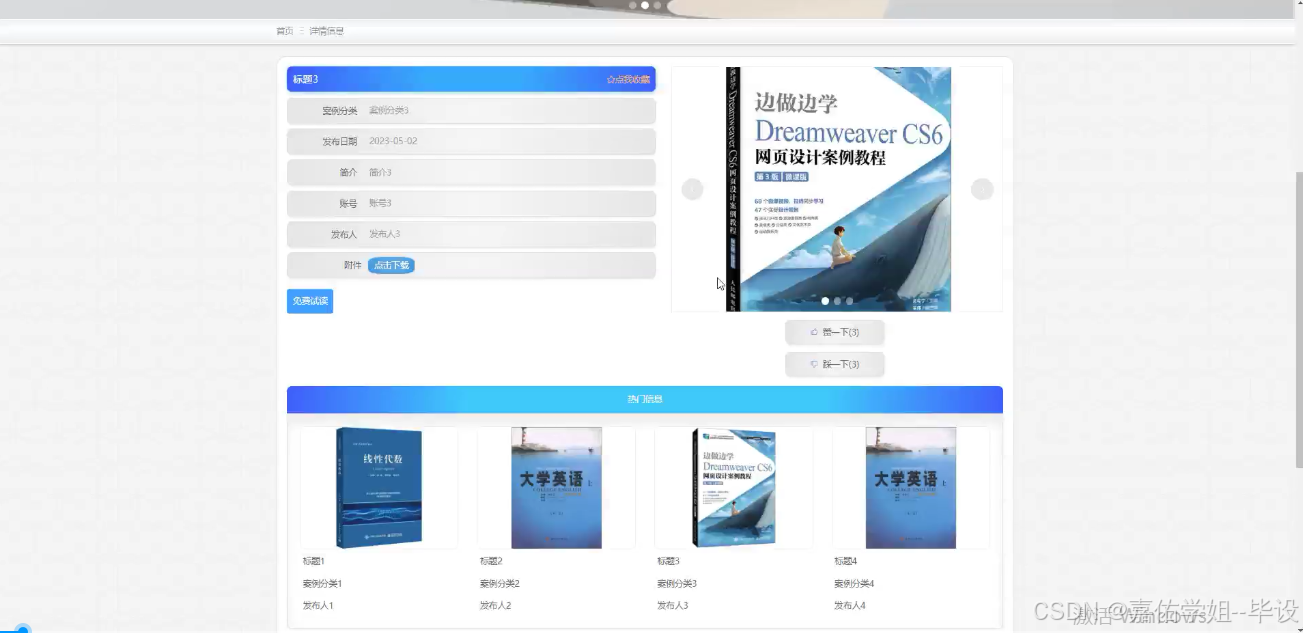1303x633 pixels.
Task: Click the 简介3 value in detail panel
Action: 380,172
